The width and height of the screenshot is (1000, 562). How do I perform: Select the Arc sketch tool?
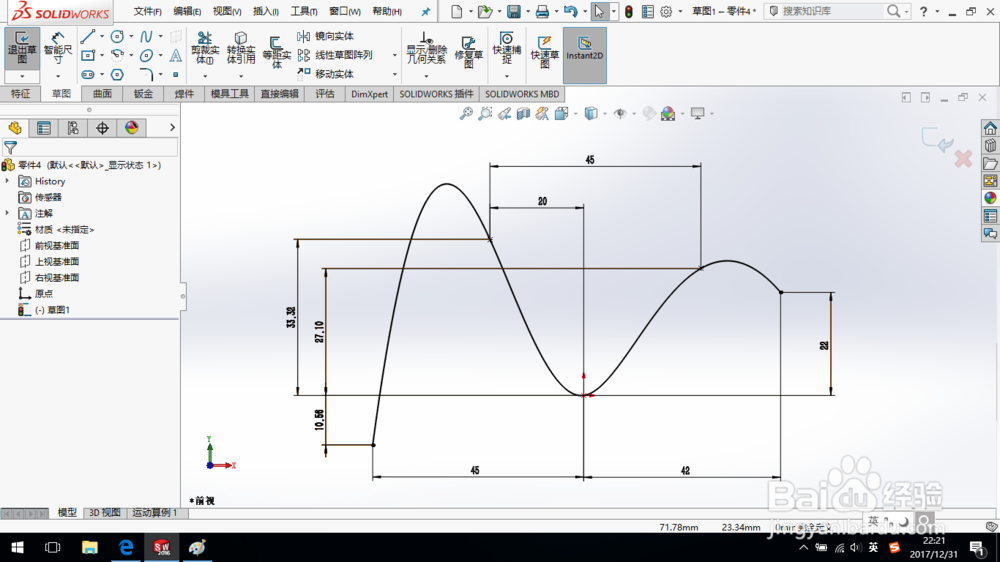tap(117, 55)
